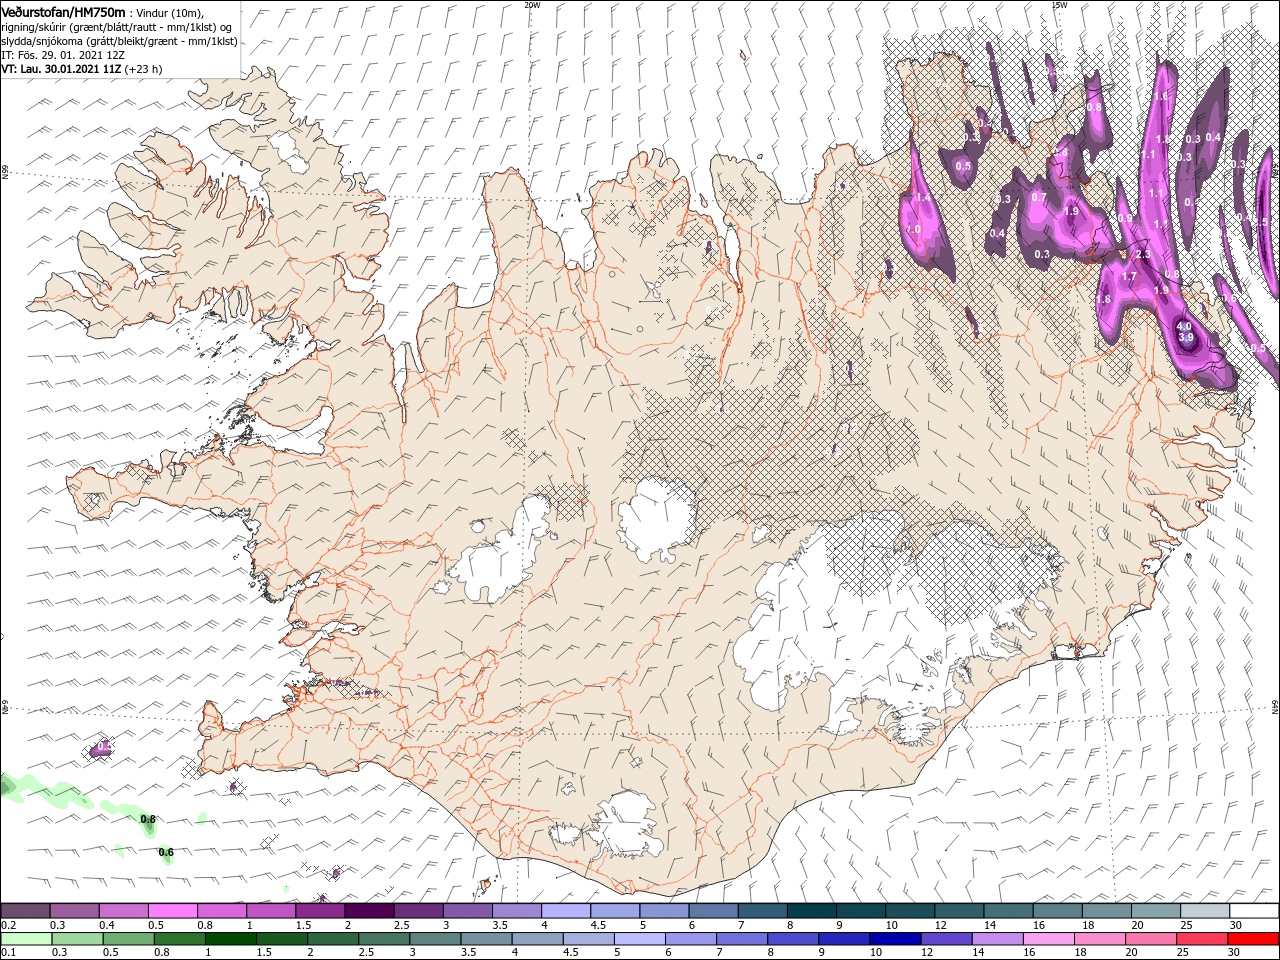Pick snow scale swatch starting at 12

point(959,911)
